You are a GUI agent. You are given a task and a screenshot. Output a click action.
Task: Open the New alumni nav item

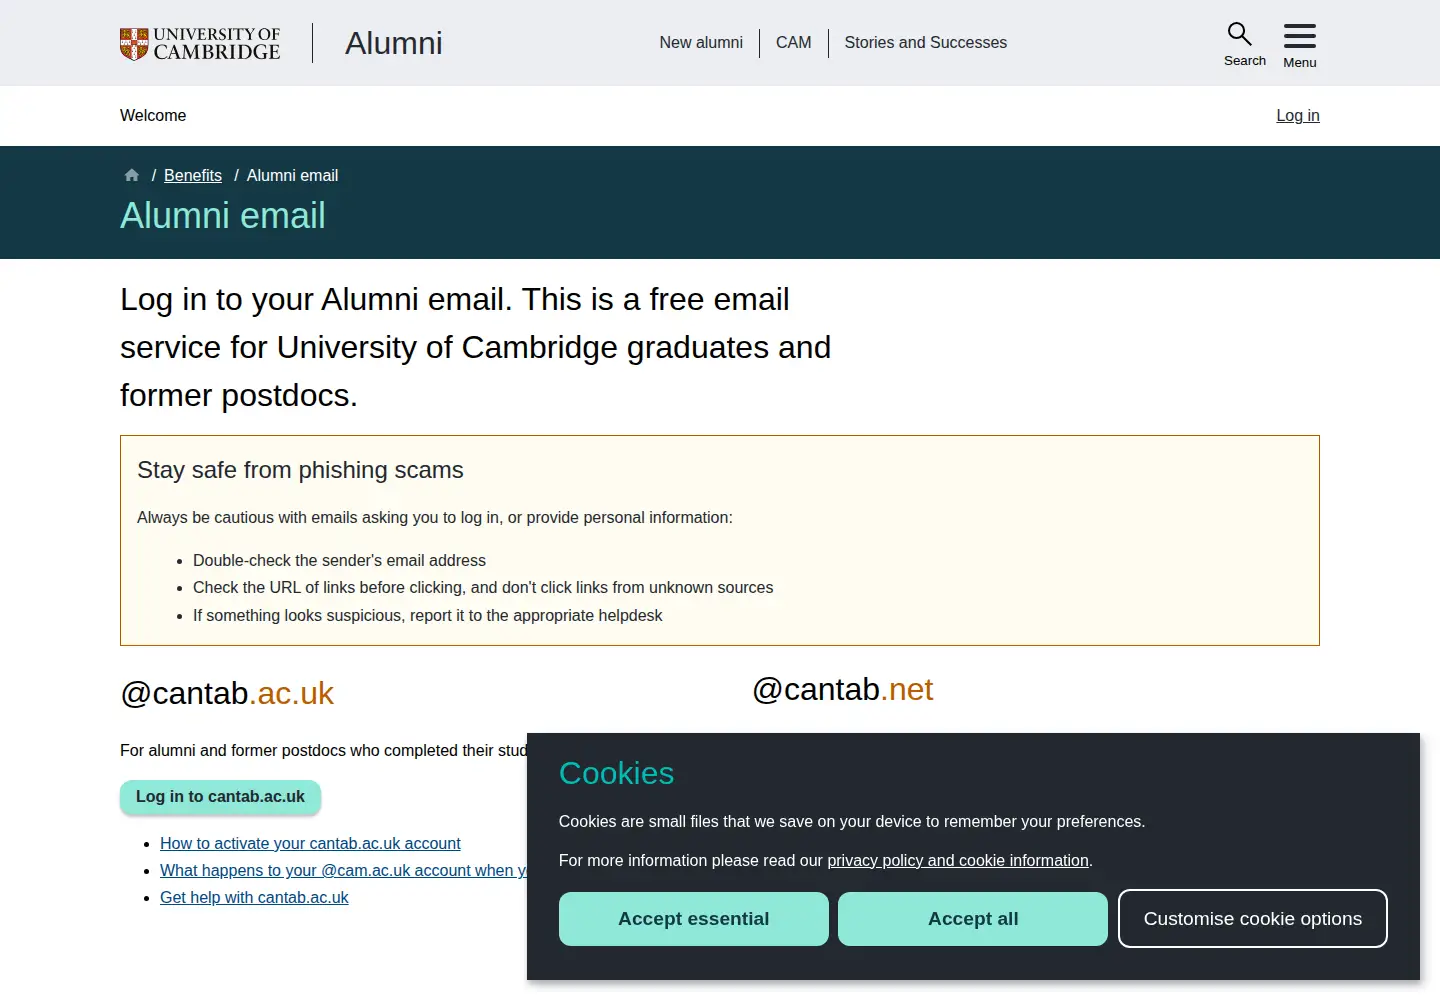(701, 43)
